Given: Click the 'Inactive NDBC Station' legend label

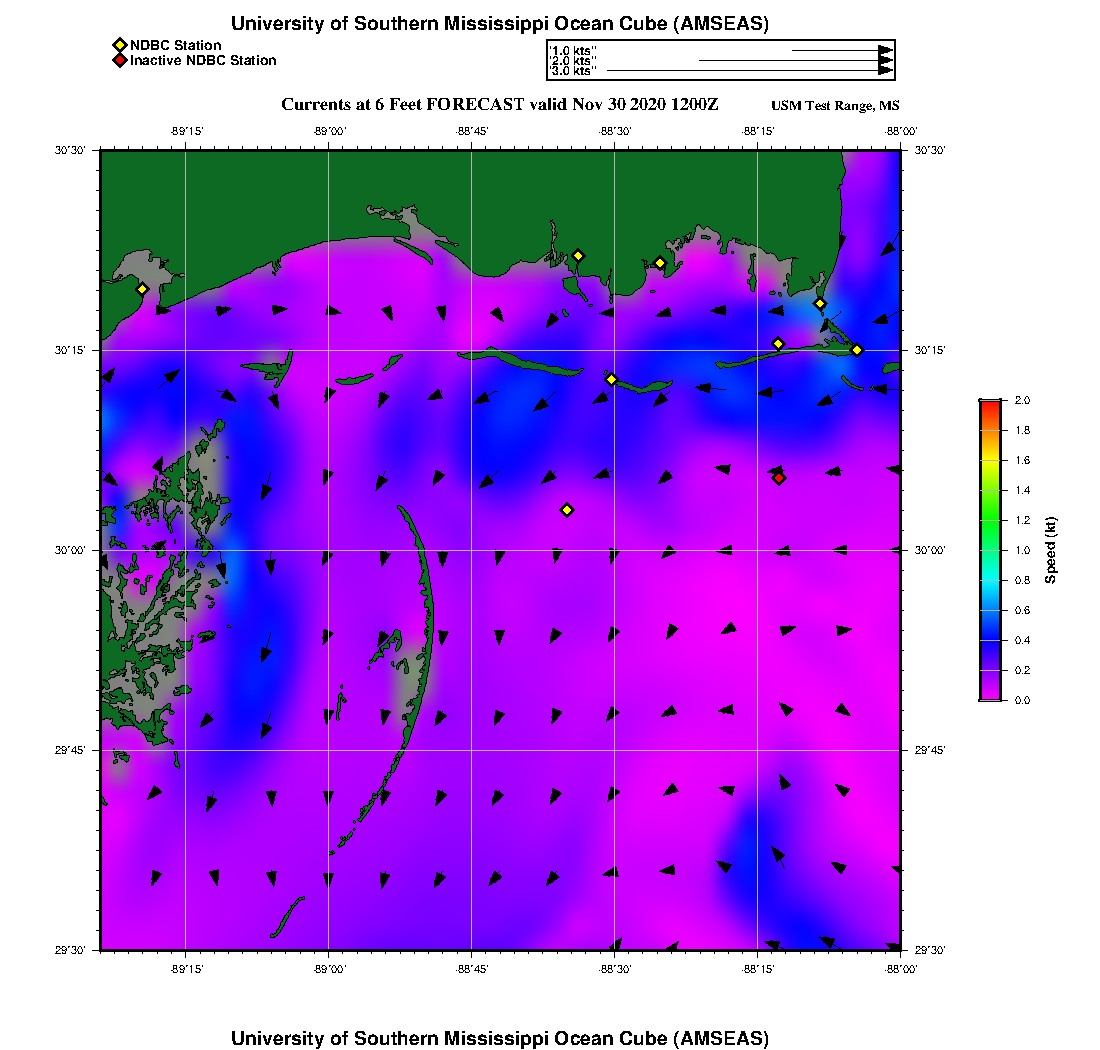Looking at the screenshot, I should pos(203,61).
